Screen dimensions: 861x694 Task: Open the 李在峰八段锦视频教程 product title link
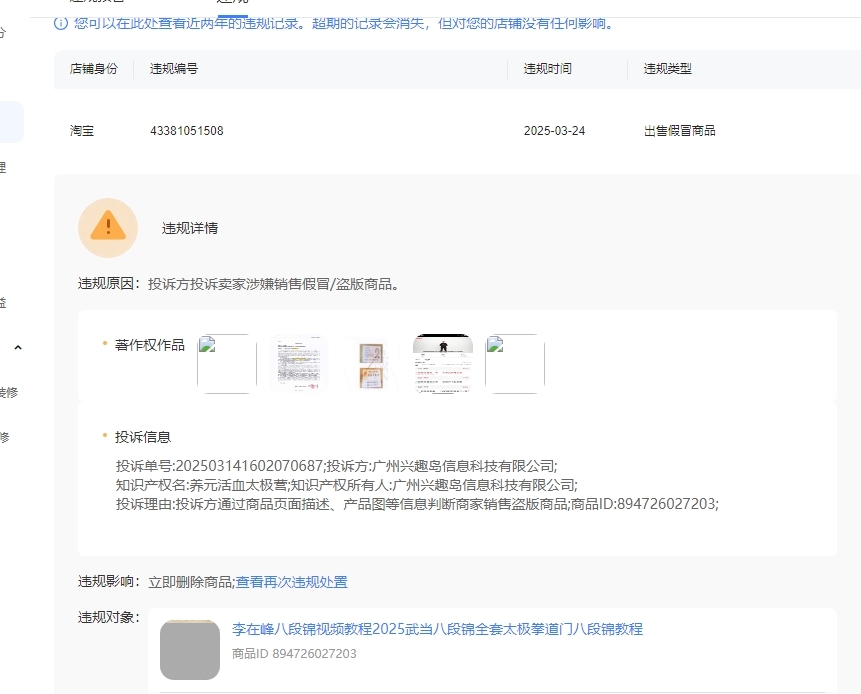point(437,629)
